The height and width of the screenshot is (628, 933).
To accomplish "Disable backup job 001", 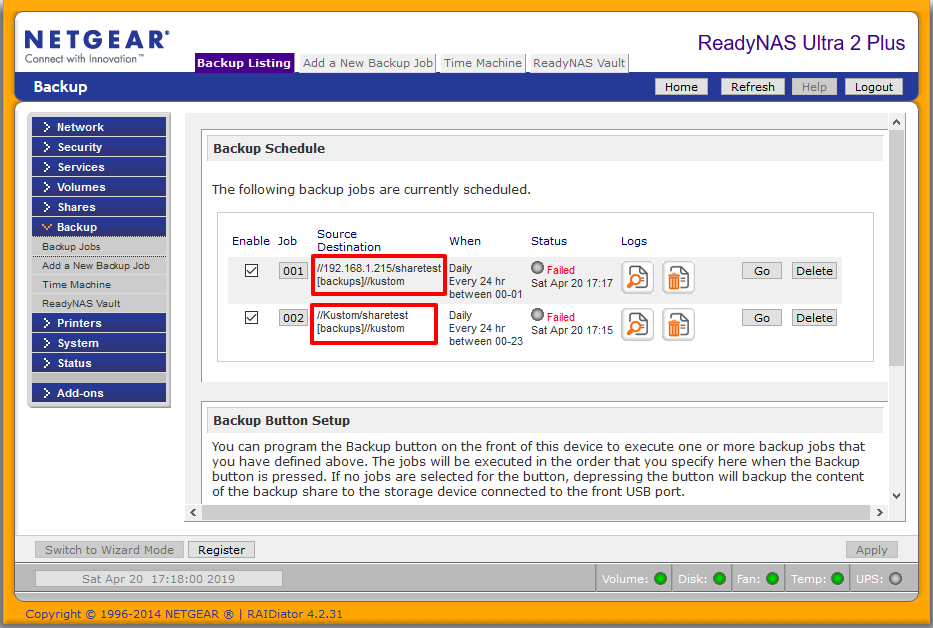I will [251, 270].
